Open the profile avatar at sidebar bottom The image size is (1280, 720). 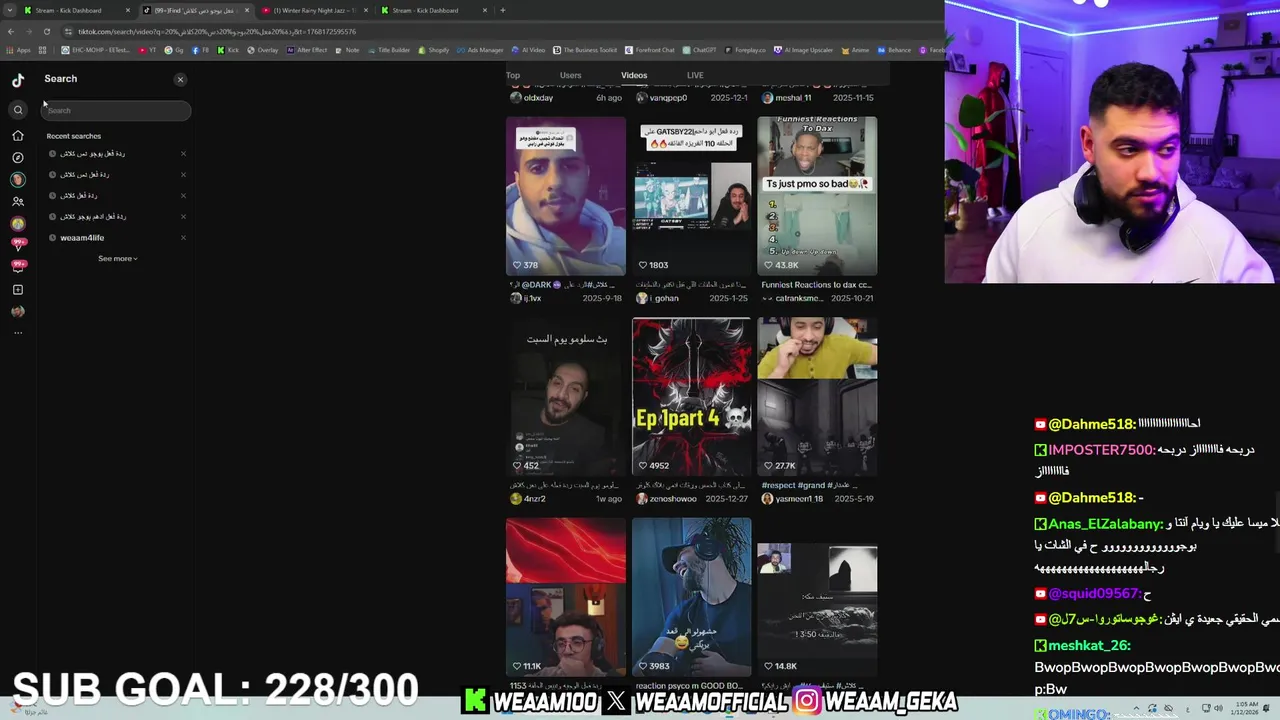(x=18, y=311)
